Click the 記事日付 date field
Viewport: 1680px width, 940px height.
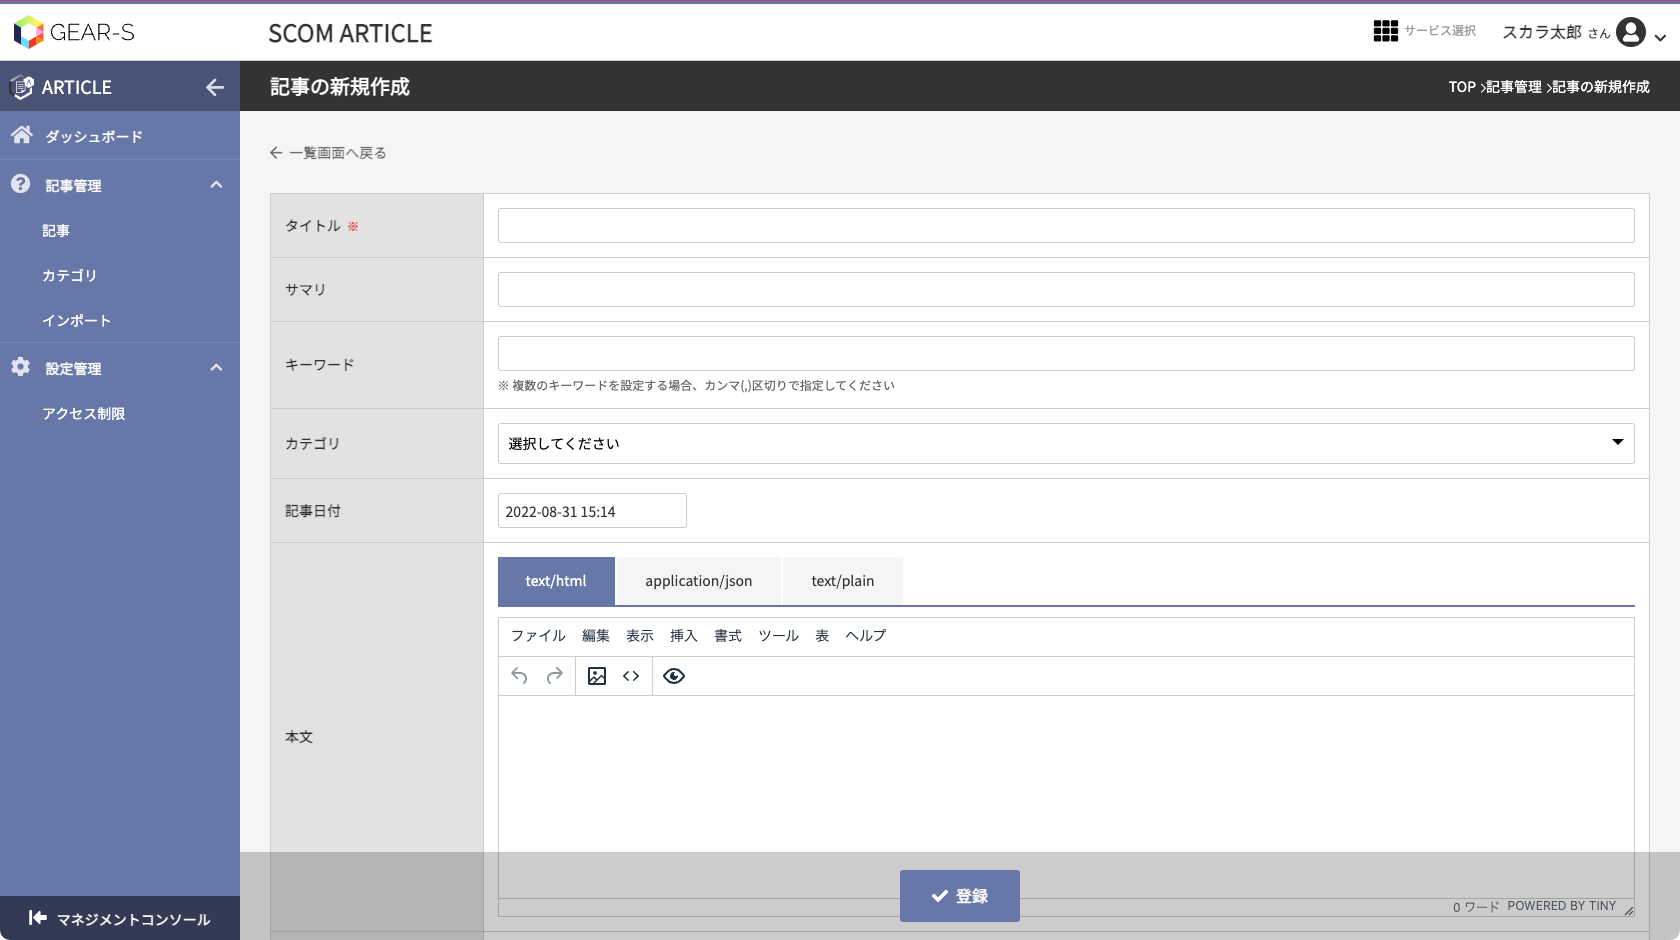tap(592, 511)
